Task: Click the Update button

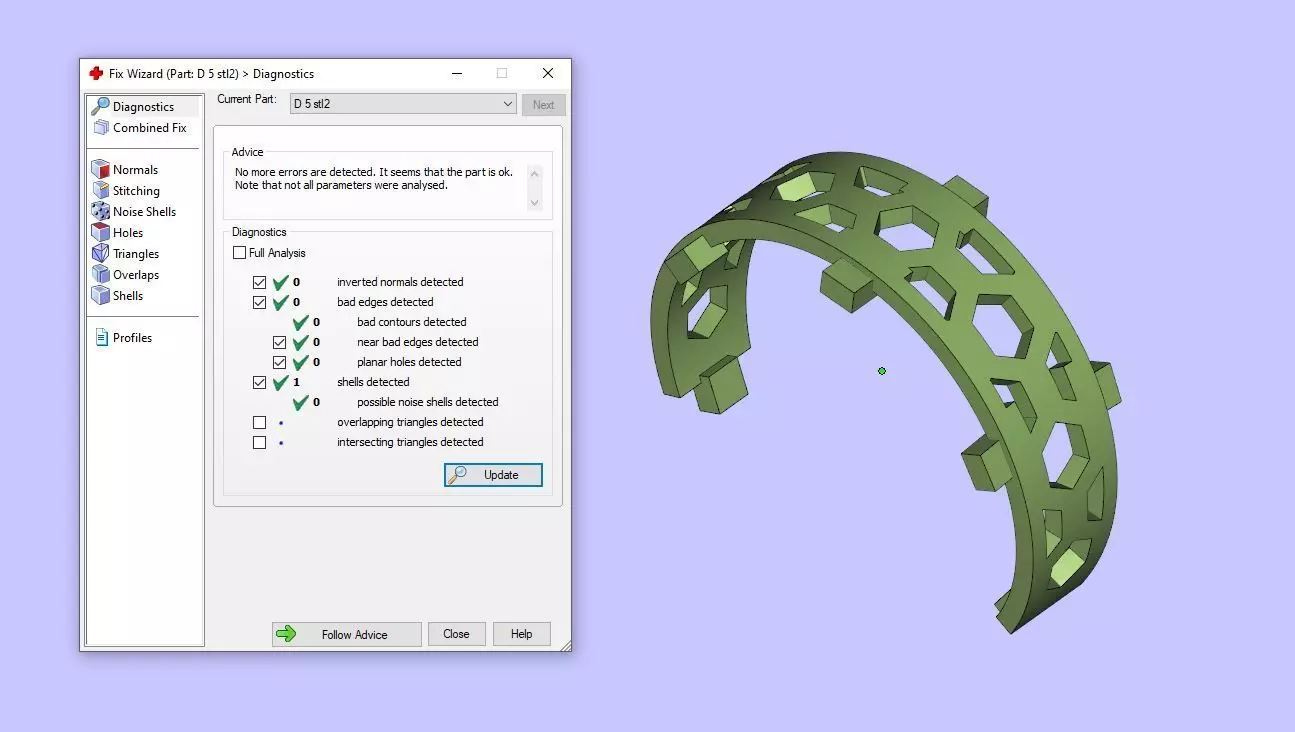Action: coord(493,475)
